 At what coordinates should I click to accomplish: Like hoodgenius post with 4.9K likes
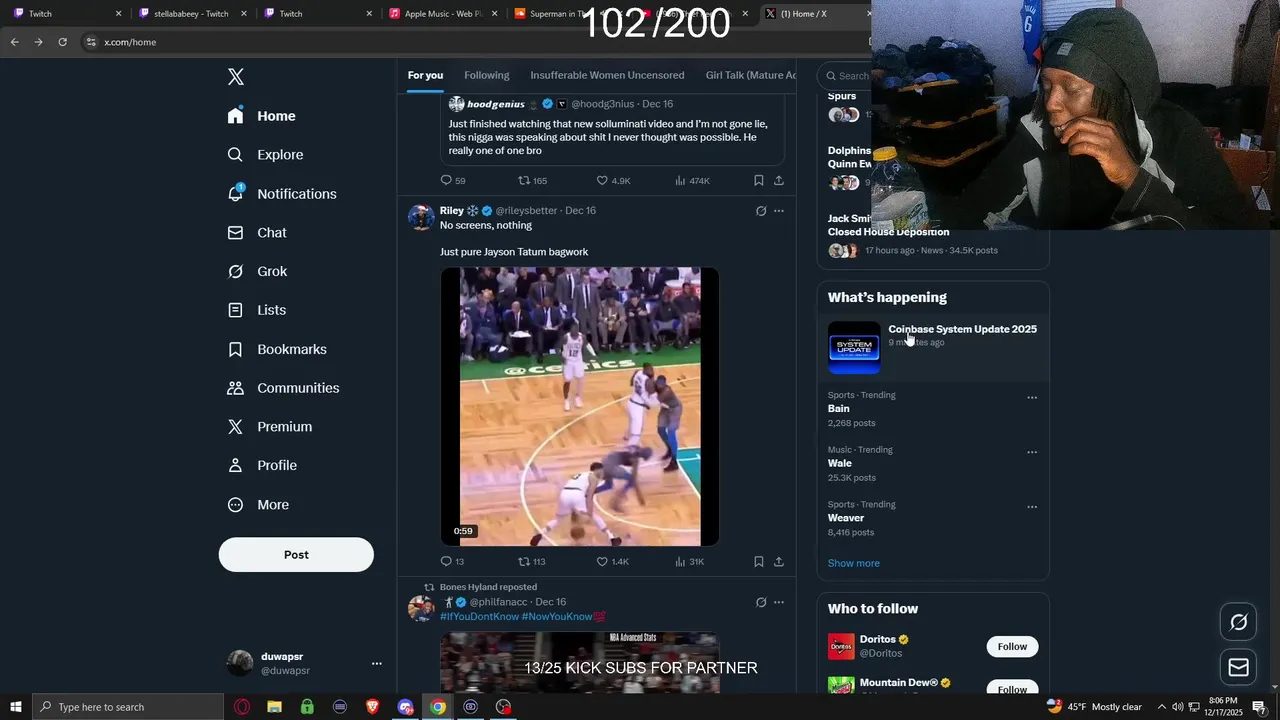[613, 181]
